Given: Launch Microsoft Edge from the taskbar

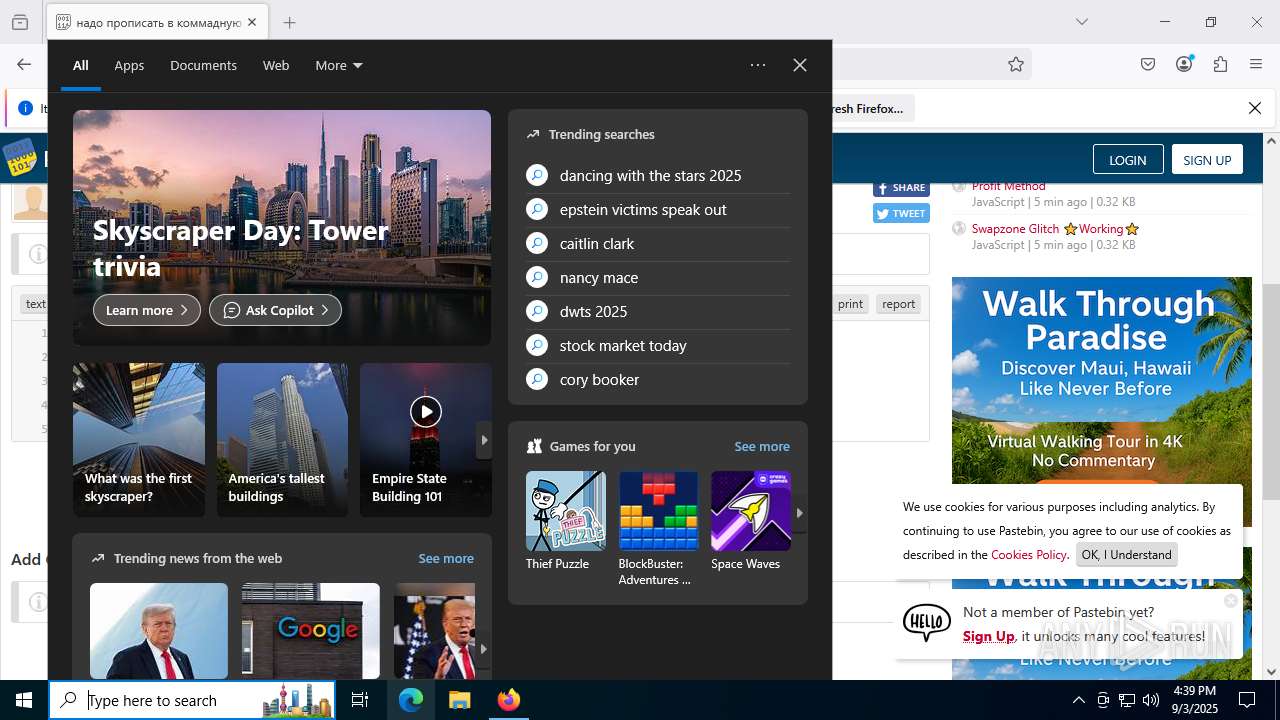Looking at the screenshot, I should [x=411, y=700].
